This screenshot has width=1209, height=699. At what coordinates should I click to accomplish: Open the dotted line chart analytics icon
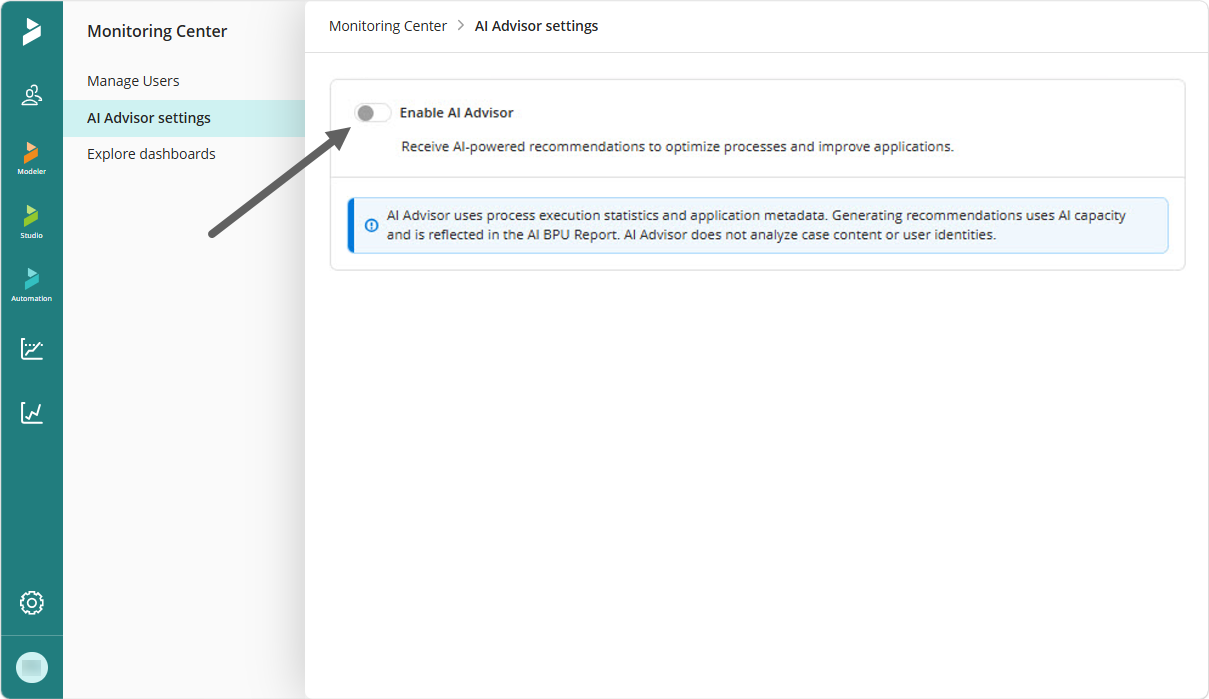pos(32,349)
